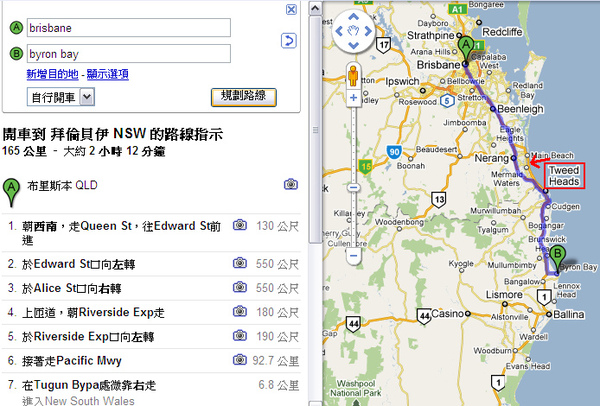Click the green B marker beside byron bay field

[16, 54]
